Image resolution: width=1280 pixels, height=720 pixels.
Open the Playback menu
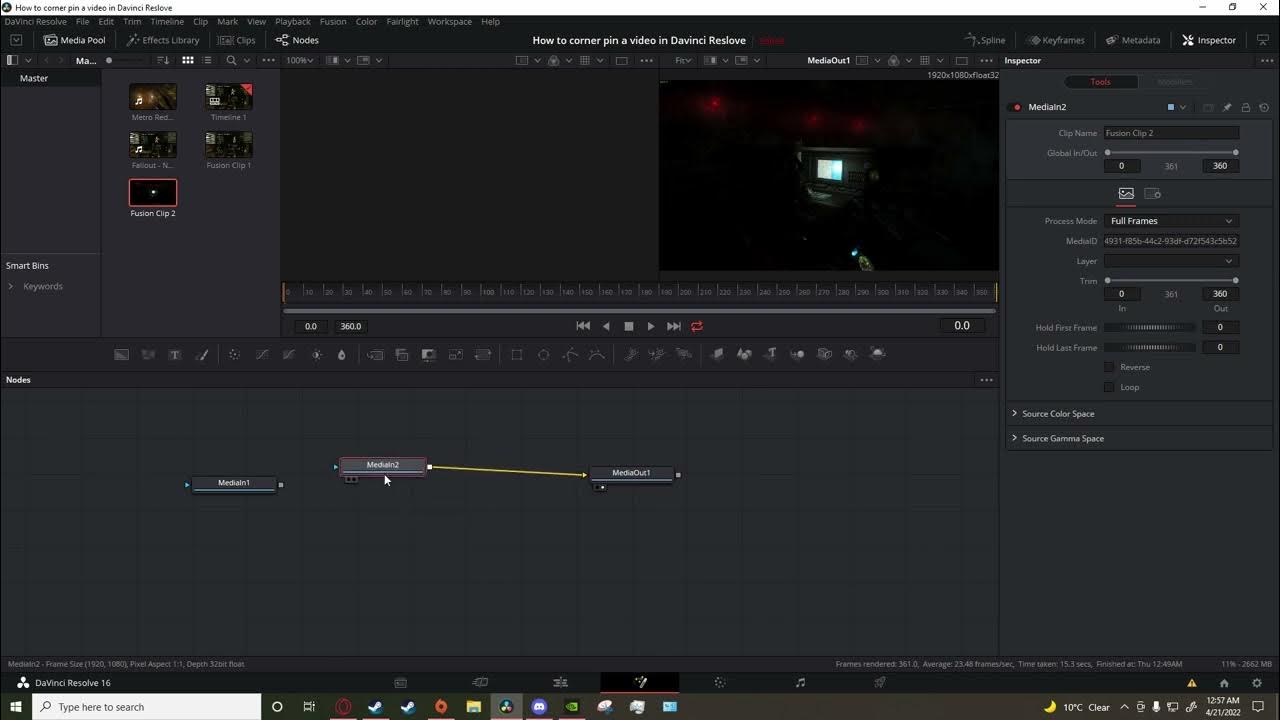[x=293, y=21]
